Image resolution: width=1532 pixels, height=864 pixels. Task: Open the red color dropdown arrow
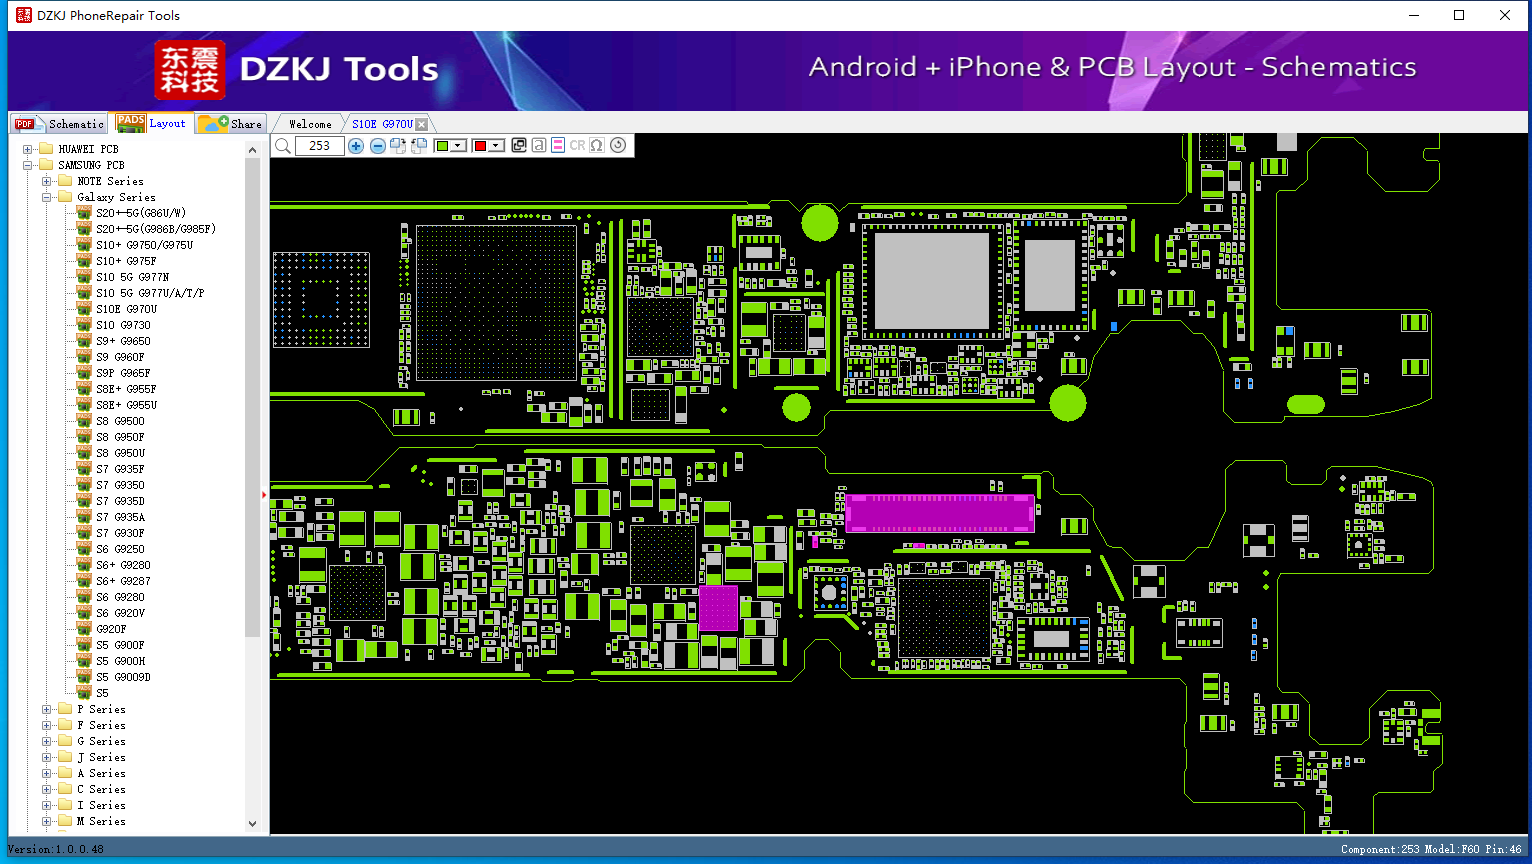point(495,146)
